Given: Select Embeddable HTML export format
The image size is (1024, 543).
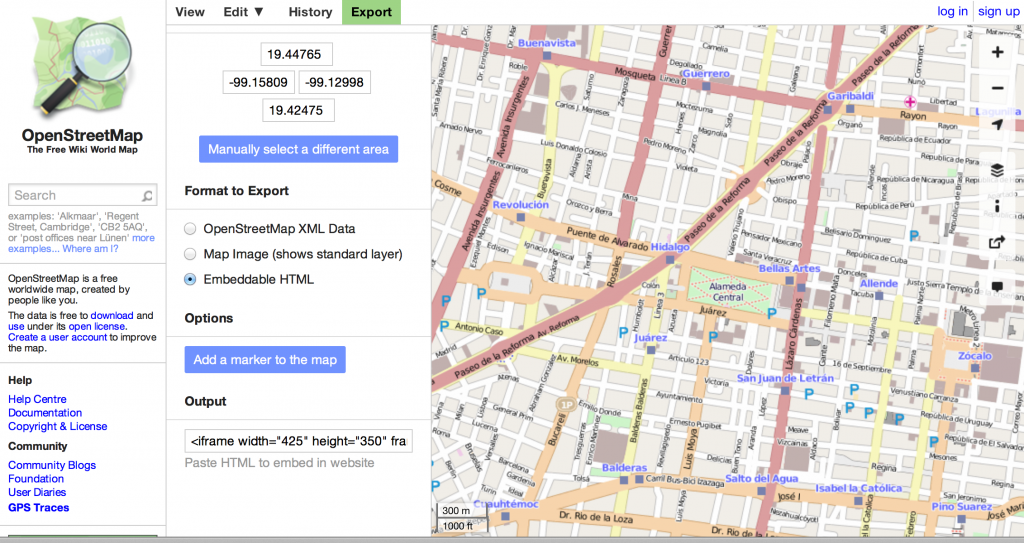Looking at the screenshot, I should [x=190, y=280].
